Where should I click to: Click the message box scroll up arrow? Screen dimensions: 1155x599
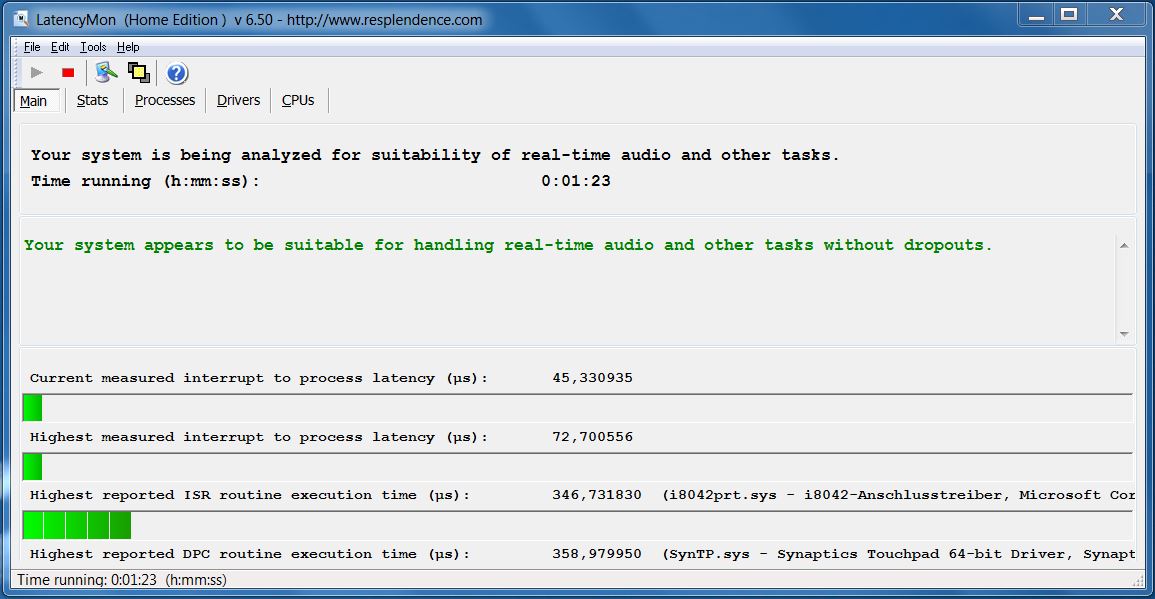(1124, 246)
